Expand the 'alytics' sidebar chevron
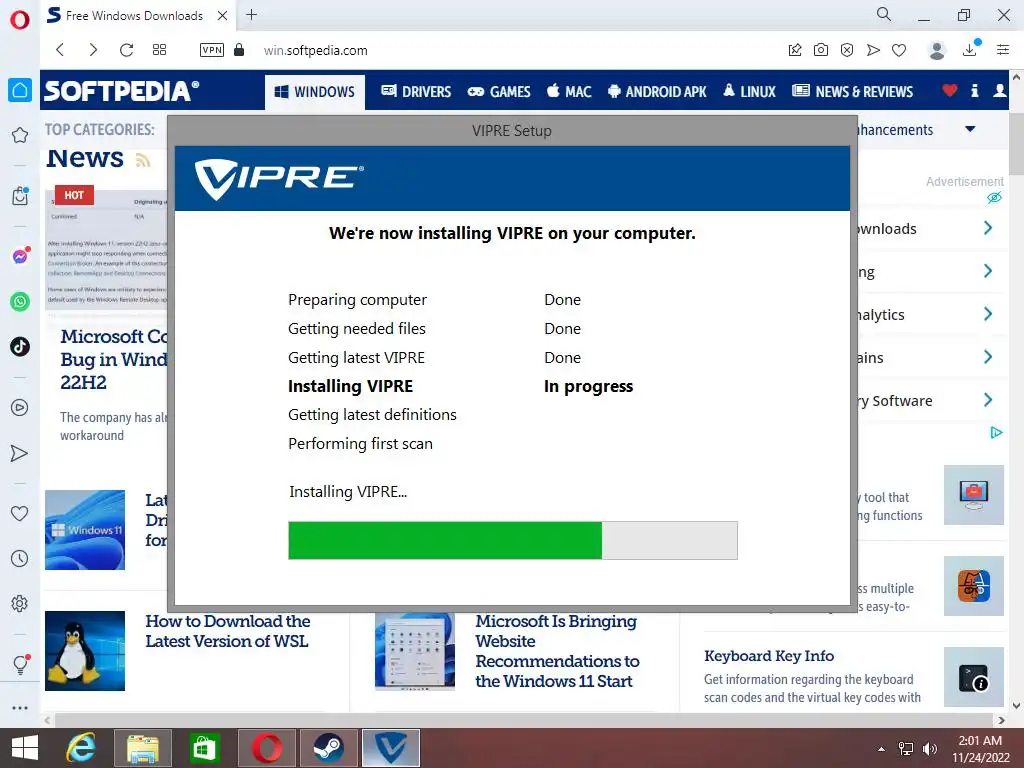This screenshot has width=1024, height=768. (988, 314)
